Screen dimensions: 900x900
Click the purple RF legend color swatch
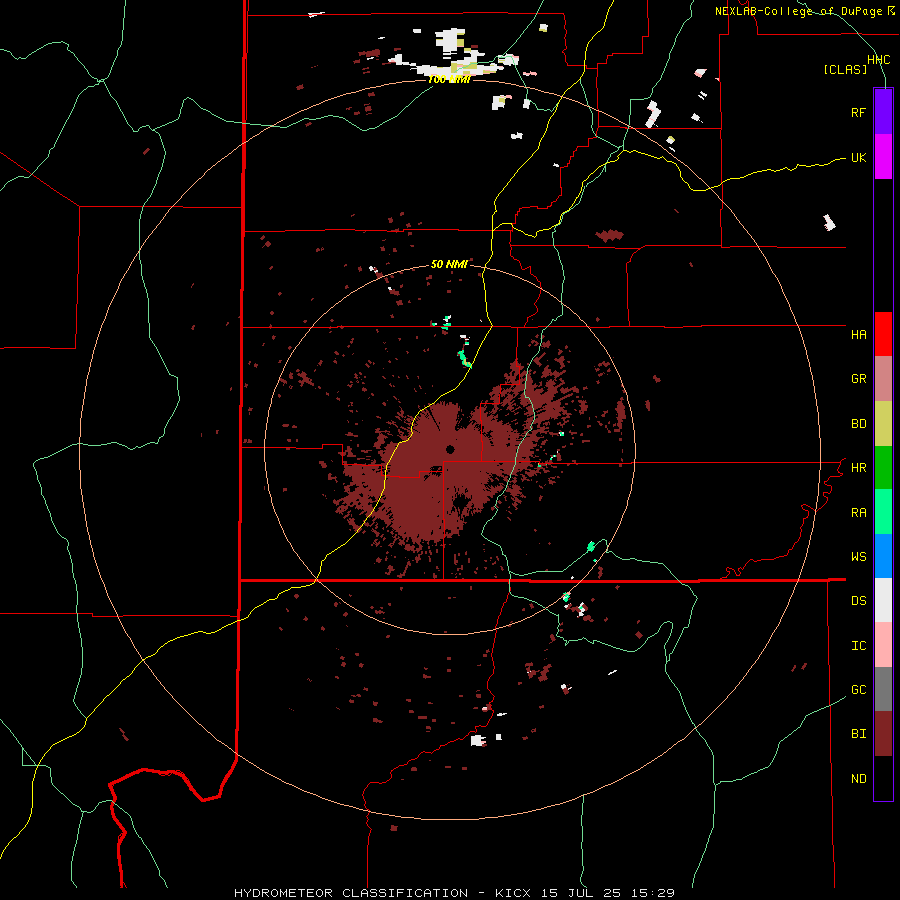pyautogui.click(x=883, y=112)
